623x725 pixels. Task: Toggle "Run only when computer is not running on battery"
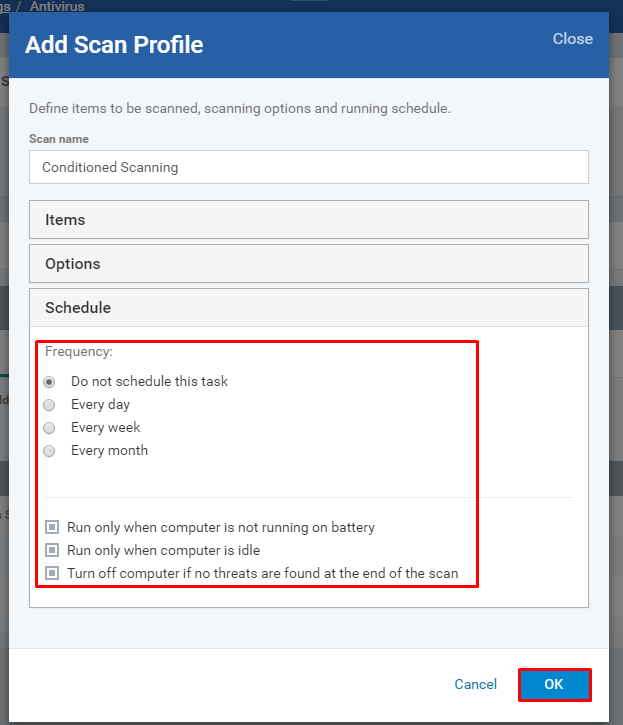pos(52,527)
